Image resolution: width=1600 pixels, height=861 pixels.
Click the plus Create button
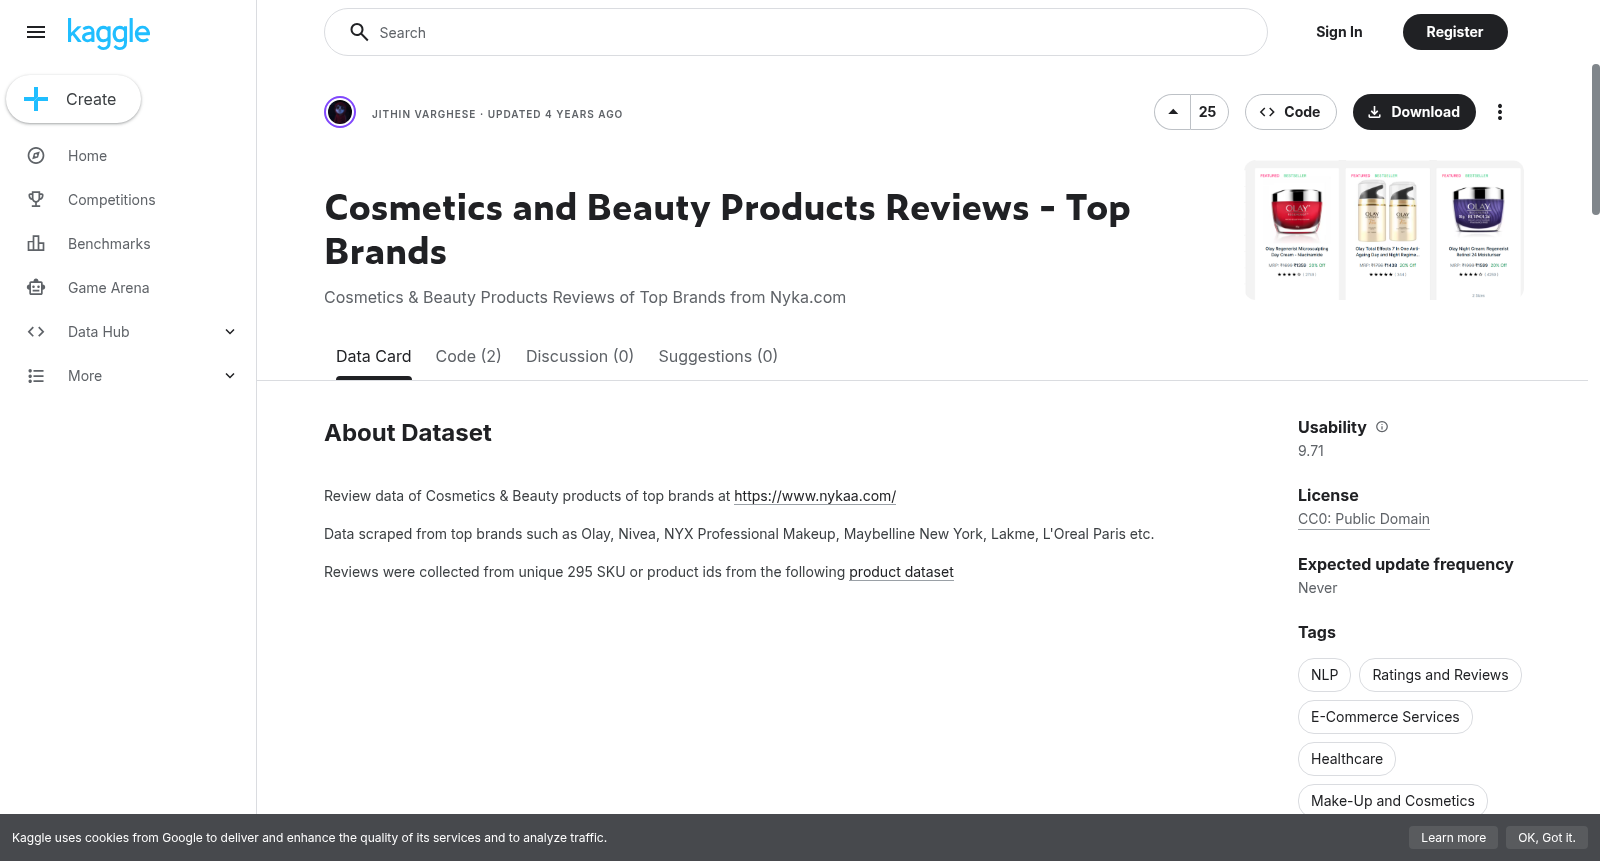74,99
